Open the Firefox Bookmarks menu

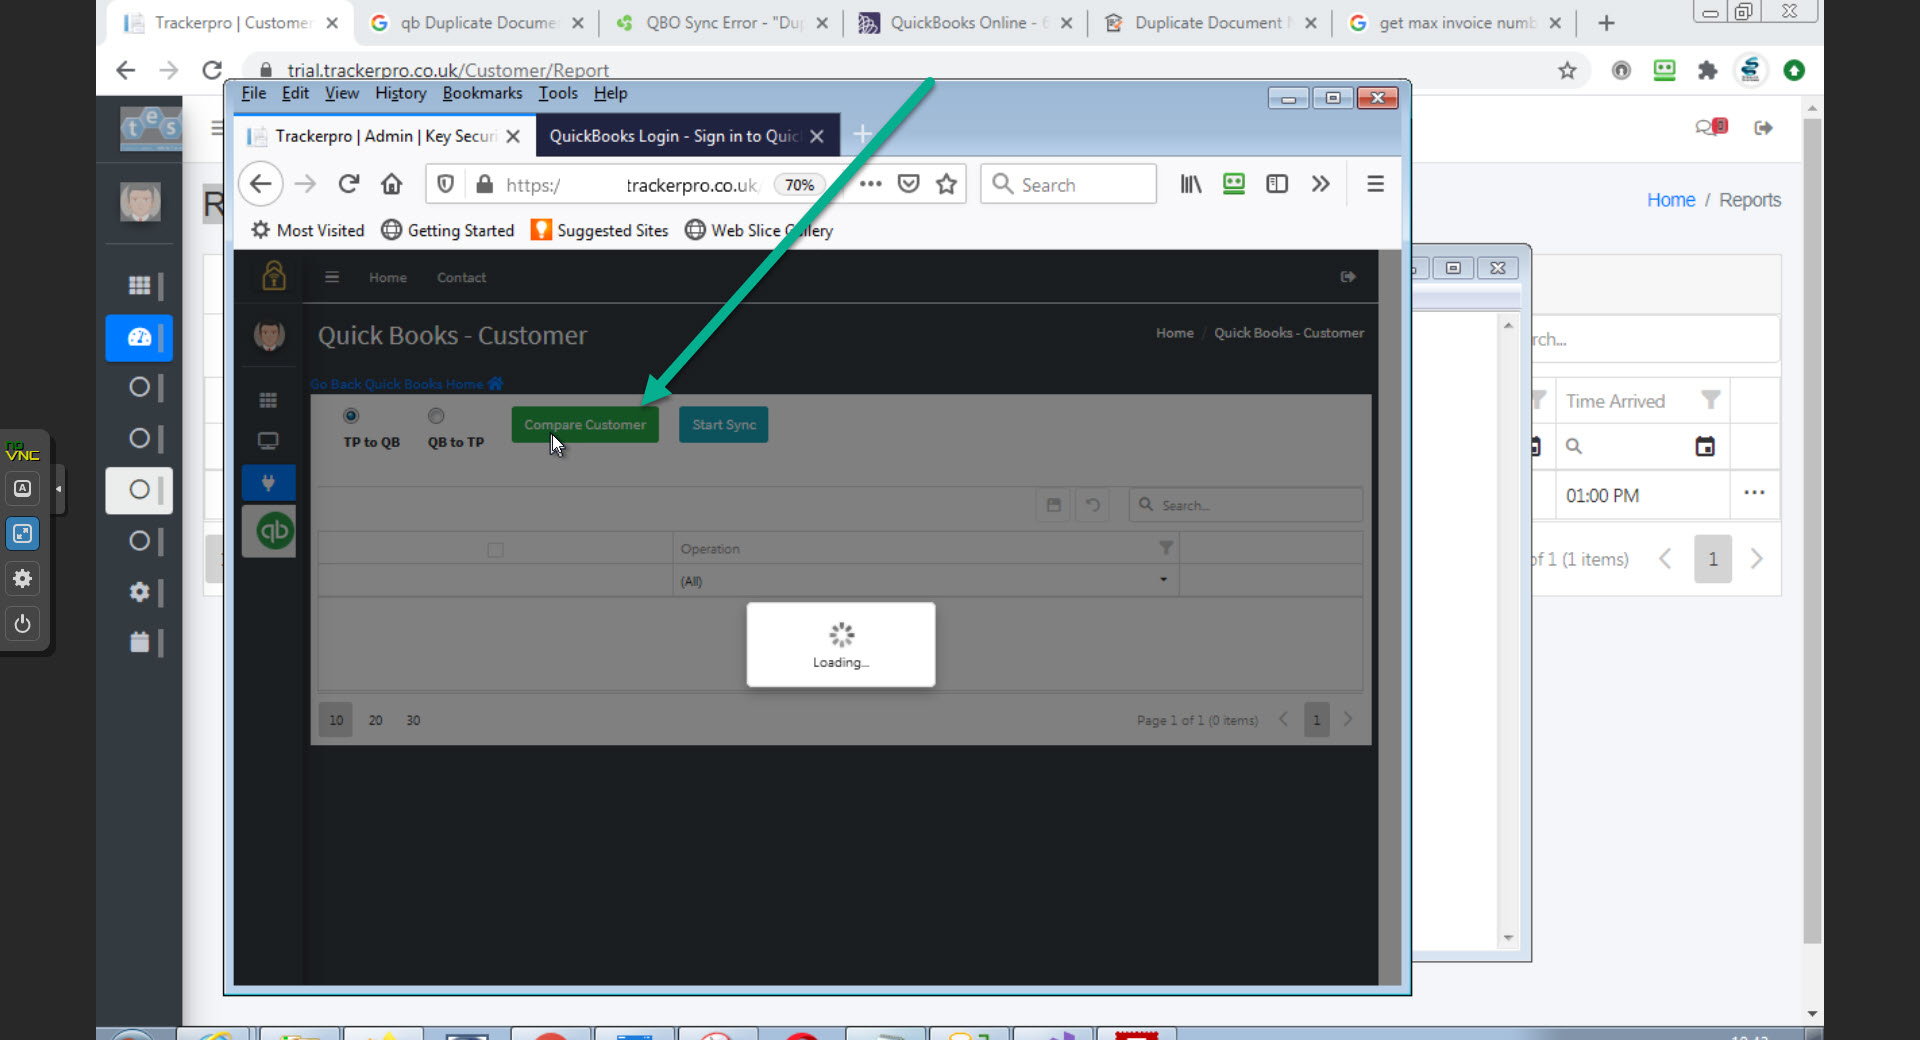[x=482, y=93]
